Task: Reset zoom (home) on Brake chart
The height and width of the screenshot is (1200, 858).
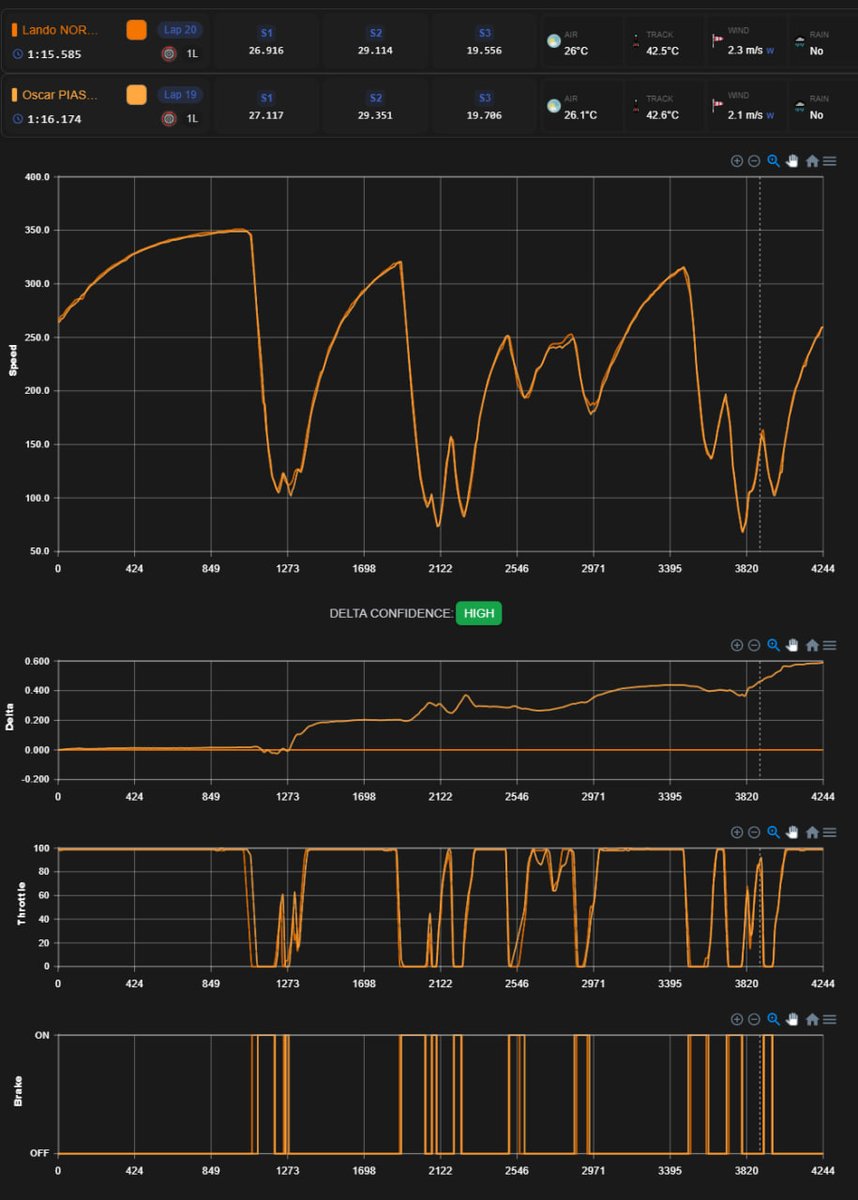Action: click(x=812, y=1019)
